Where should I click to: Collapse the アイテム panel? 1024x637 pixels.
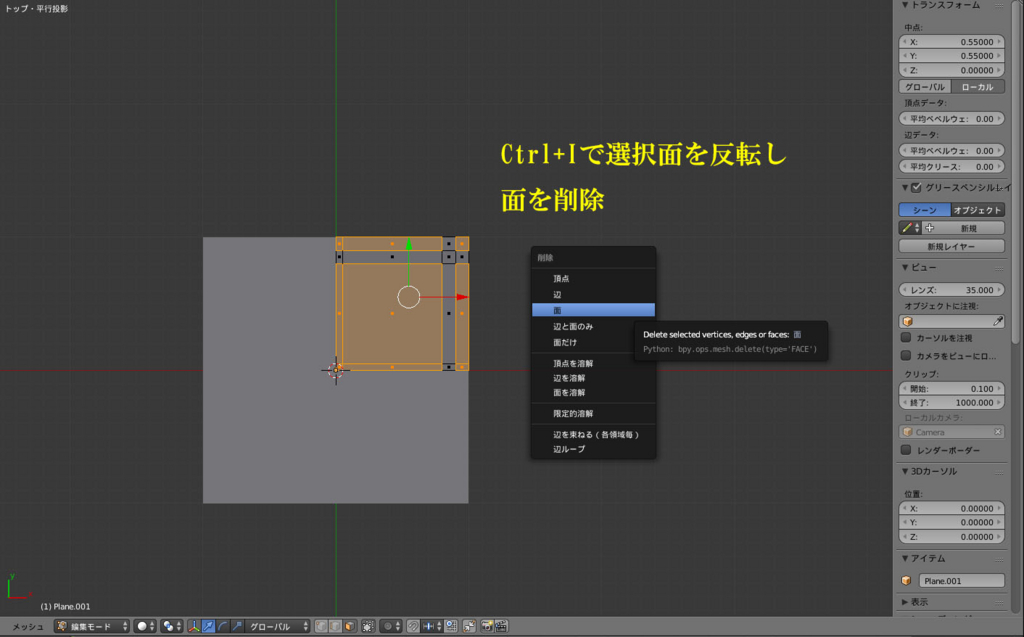(x=905, y=559)
